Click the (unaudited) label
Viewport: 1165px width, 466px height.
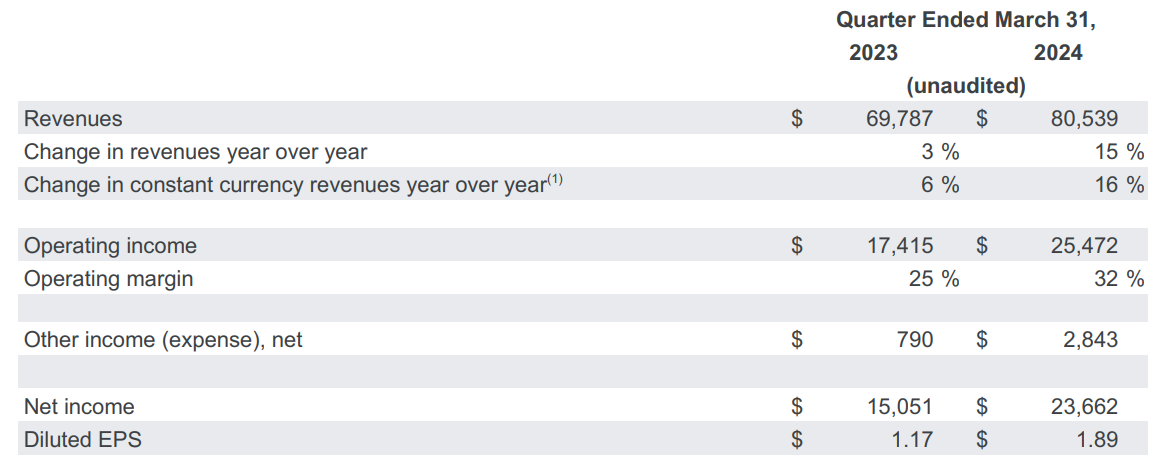[x=966, y=86]
